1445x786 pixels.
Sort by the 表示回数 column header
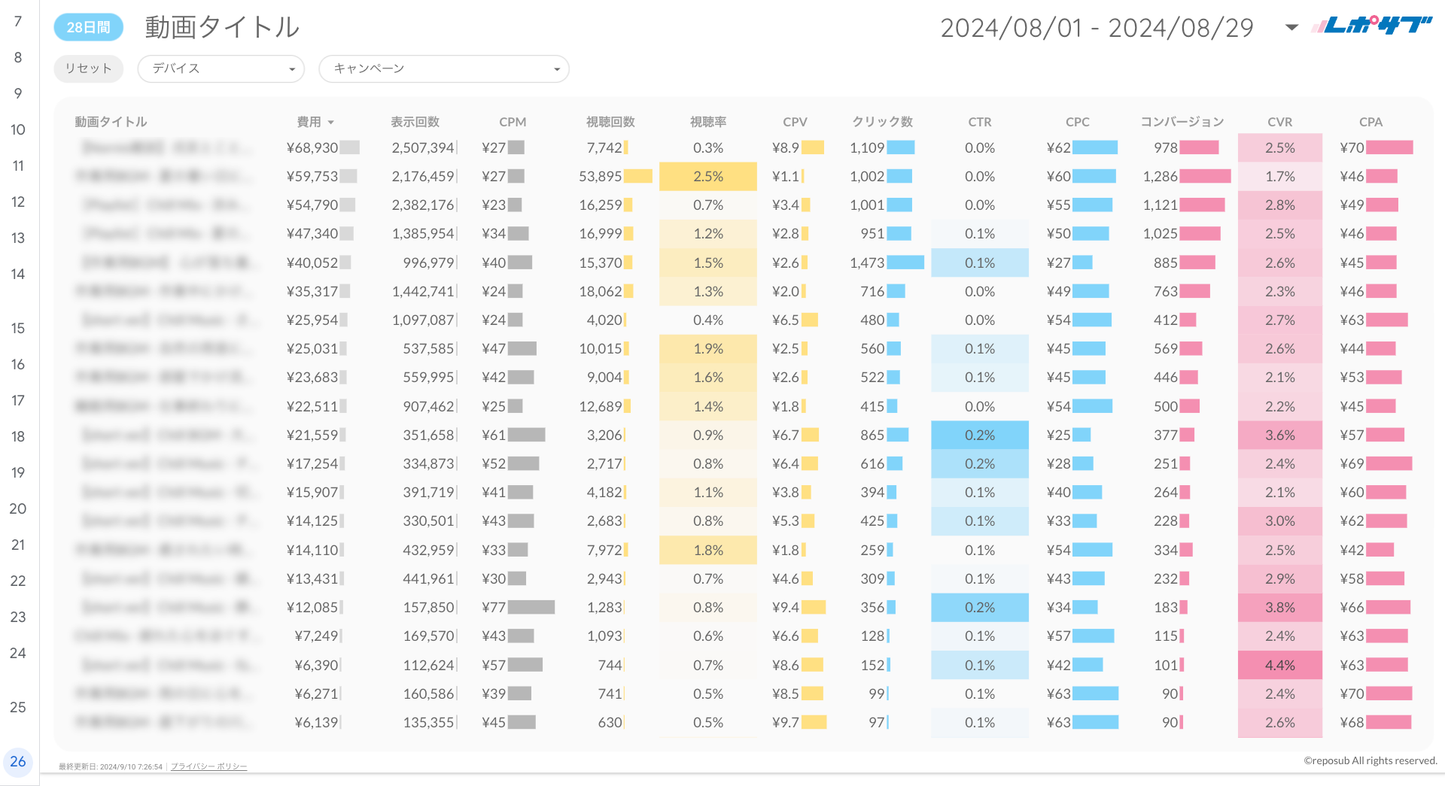click(x=415, y=122)
